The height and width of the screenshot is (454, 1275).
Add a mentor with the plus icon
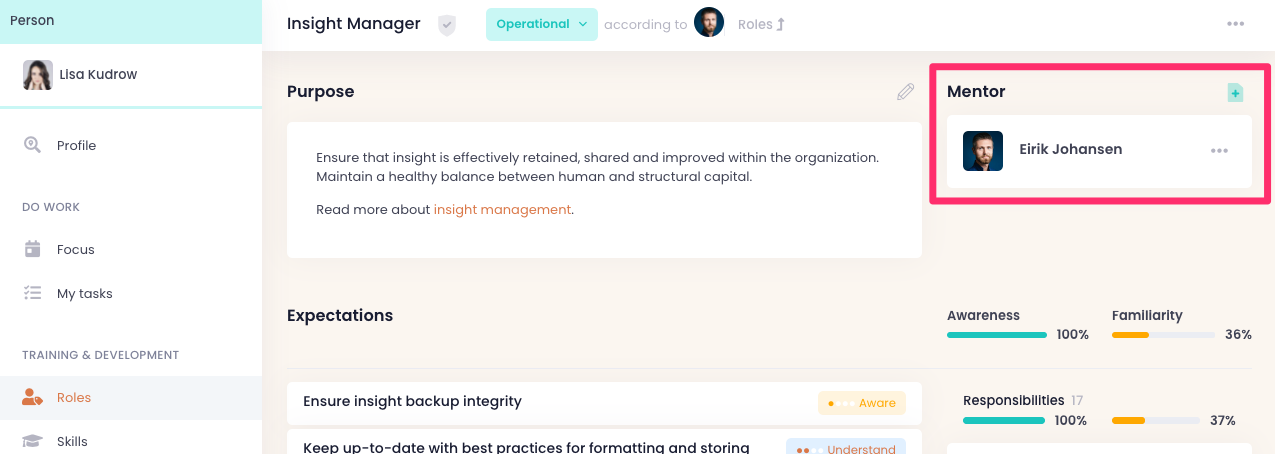(x=1235, y=93)
